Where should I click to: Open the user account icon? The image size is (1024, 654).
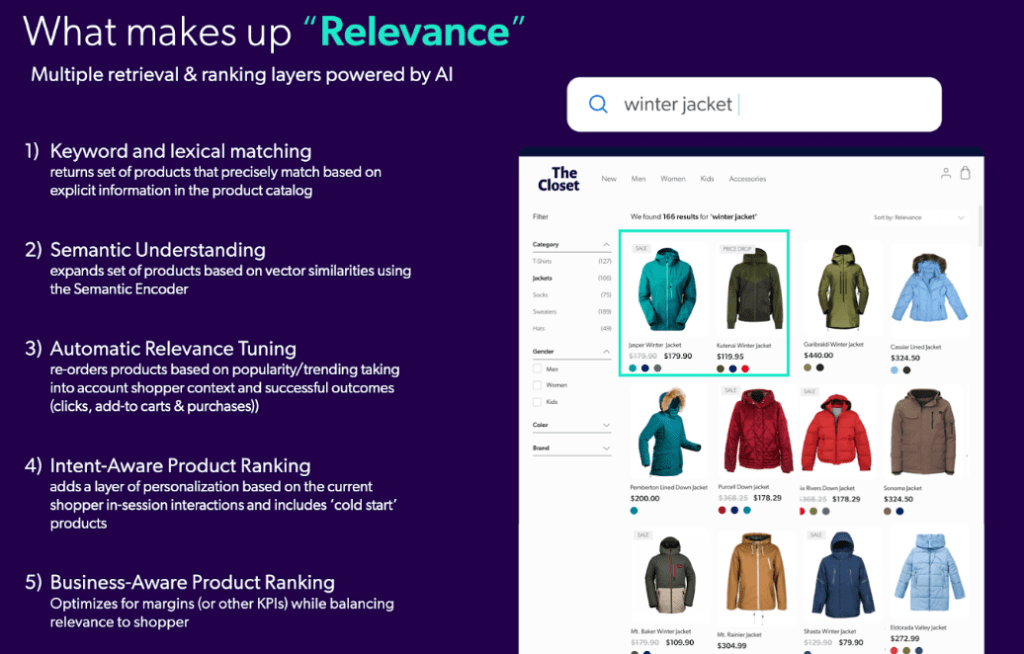point(945,174)
